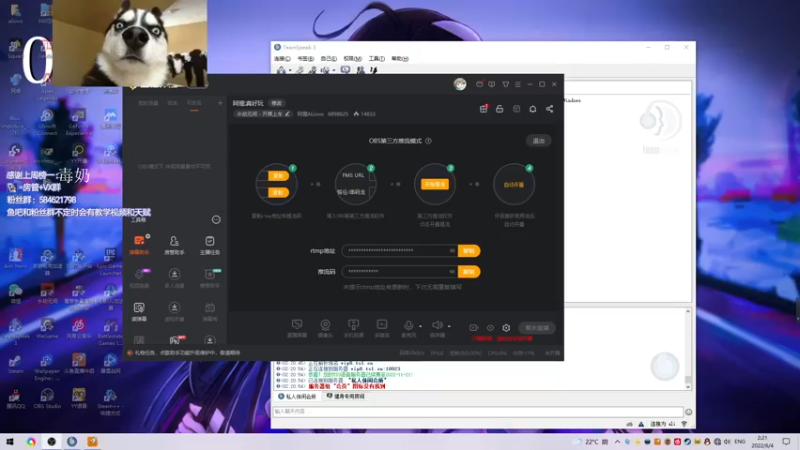The height and width of the screenshot is (450, 800).
Task: Open Chrome from the taskbar
Action: coord(31,442)
